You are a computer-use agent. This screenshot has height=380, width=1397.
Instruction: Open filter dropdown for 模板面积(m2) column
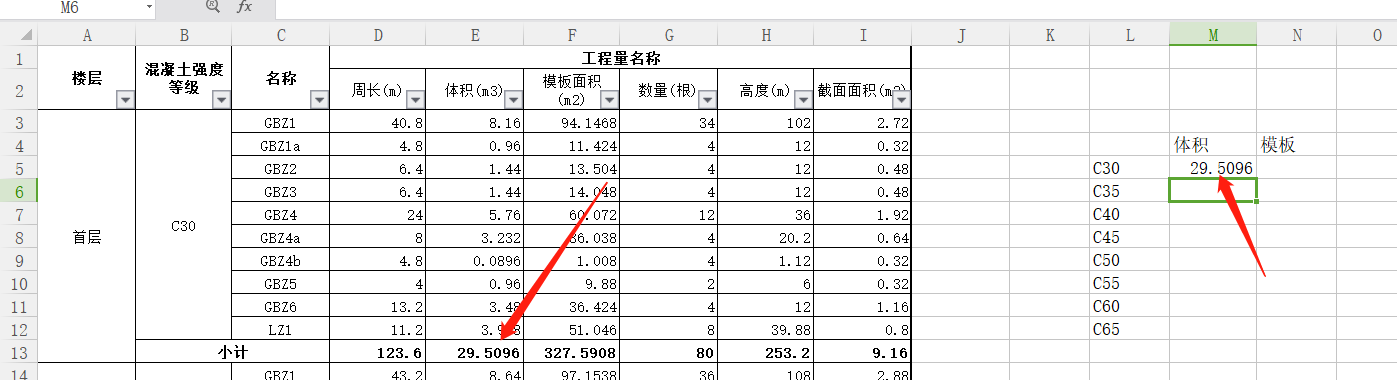tap(610, 100)
